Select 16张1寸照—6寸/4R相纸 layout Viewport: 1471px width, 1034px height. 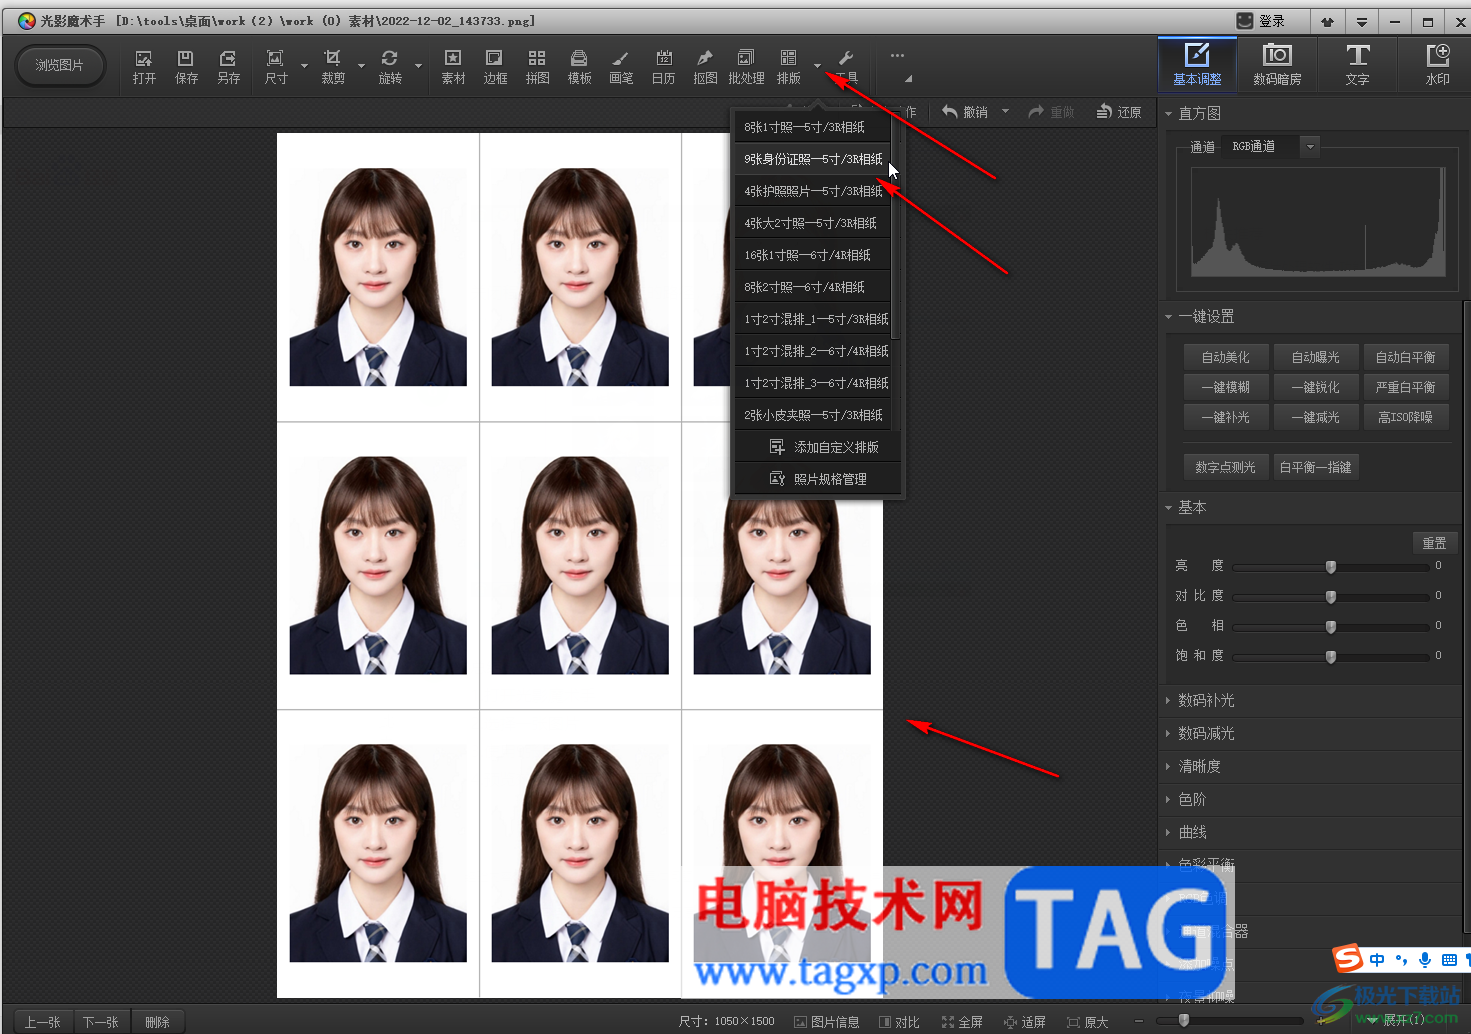tap(812, 255)
